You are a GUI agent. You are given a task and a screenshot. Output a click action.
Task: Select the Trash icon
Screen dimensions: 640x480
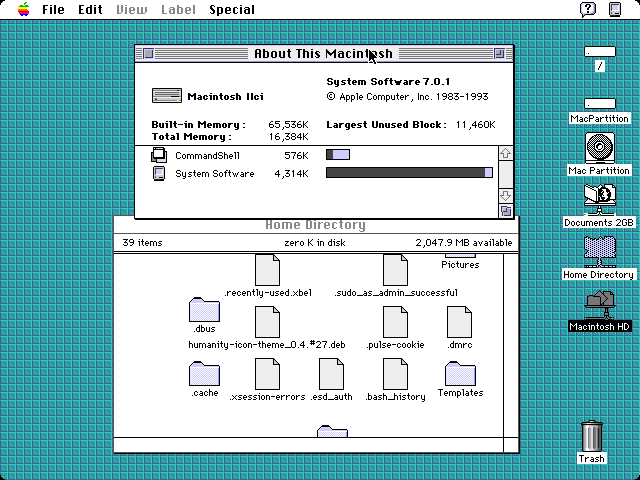(591, 436)
